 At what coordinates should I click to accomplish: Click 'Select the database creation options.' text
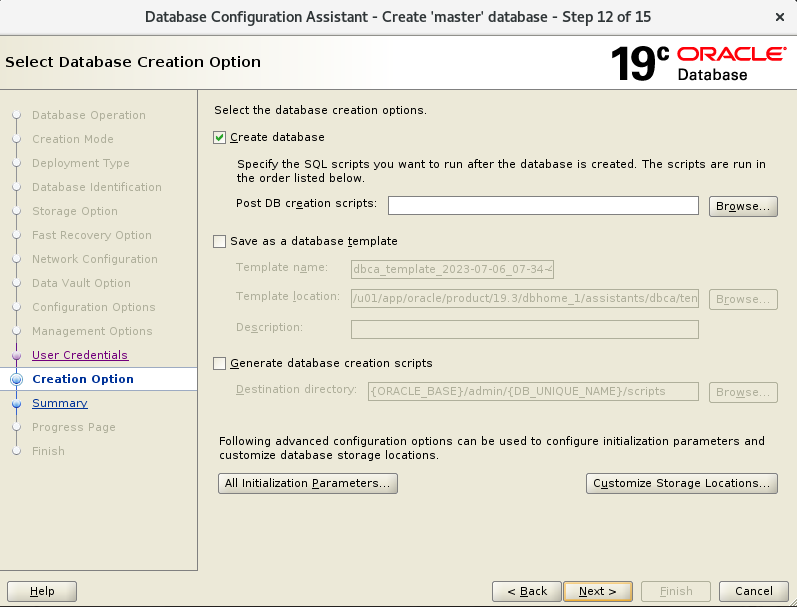320,110
